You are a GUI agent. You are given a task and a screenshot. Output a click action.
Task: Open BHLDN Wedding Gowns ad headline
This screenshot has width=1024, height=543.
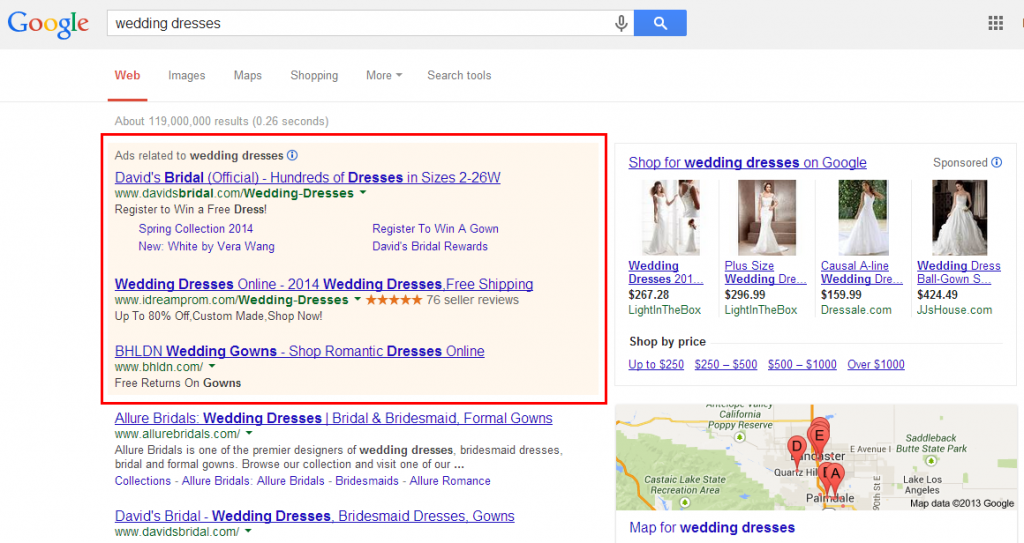tap(300, 351)
